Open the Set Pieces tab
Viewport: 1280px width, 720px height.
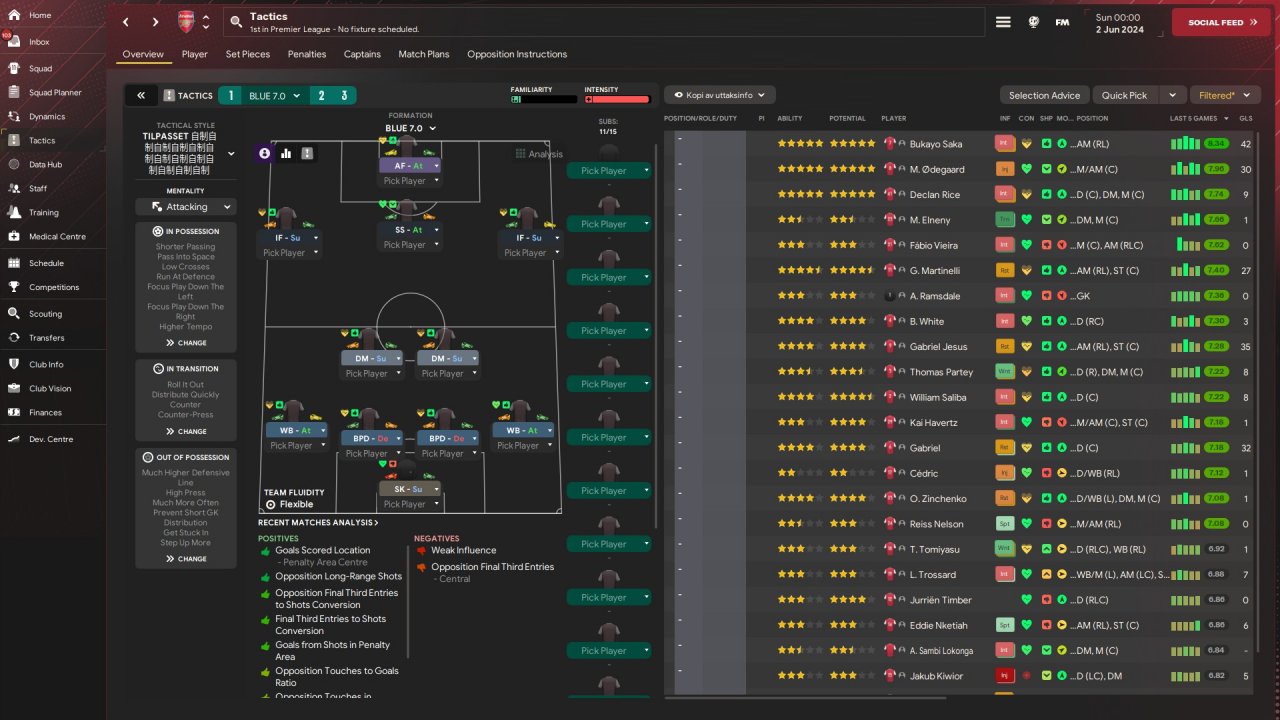248,54
